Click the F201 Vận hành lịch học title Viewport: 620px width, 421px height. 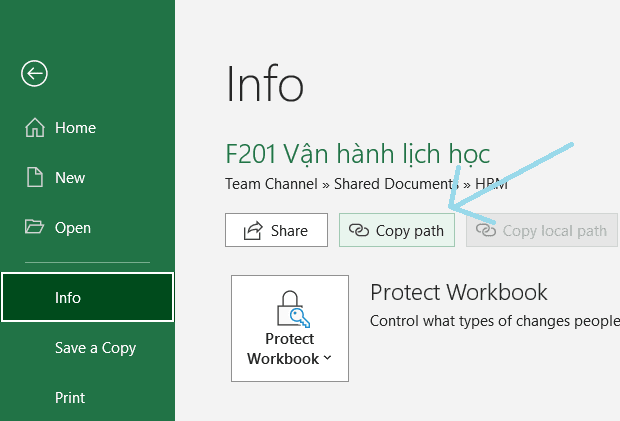[357, 154]
